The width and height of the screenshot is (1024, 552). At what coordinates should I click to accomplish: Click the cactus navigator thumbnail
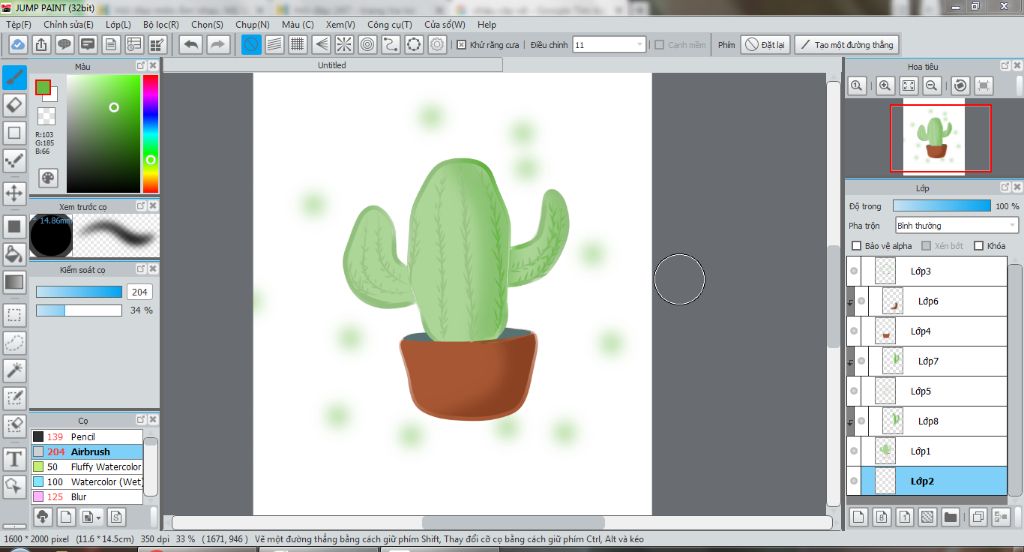(934, 138)
